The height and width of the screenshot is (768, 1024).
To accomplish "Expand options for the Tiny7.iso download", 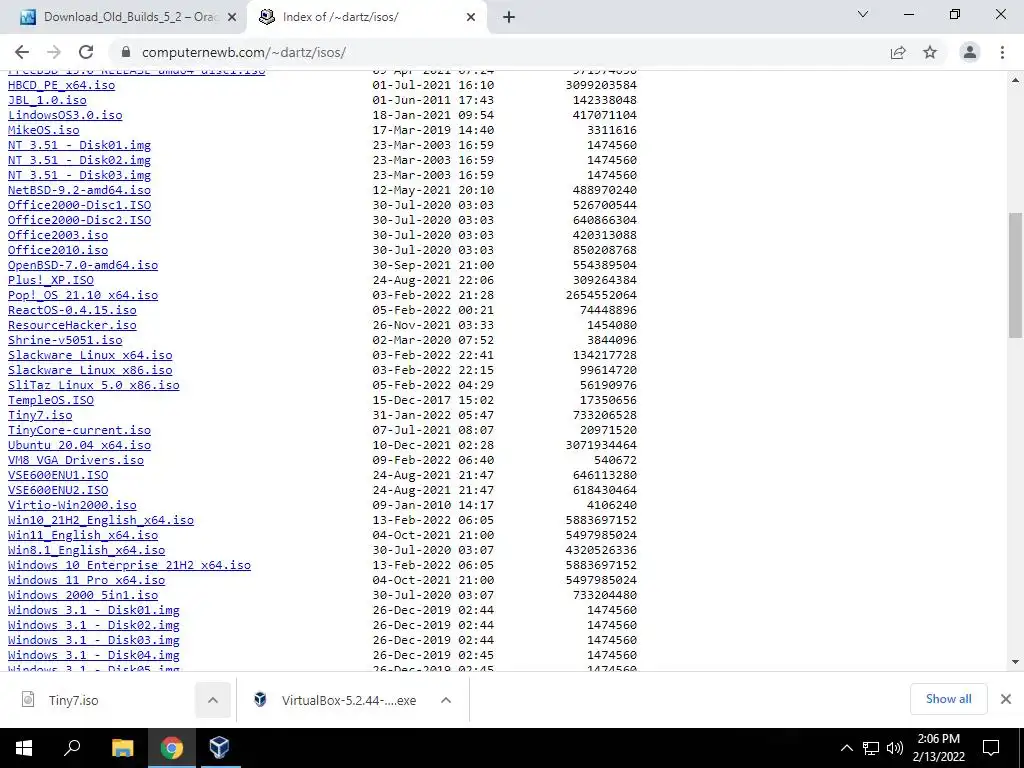I will coord(213,700).
